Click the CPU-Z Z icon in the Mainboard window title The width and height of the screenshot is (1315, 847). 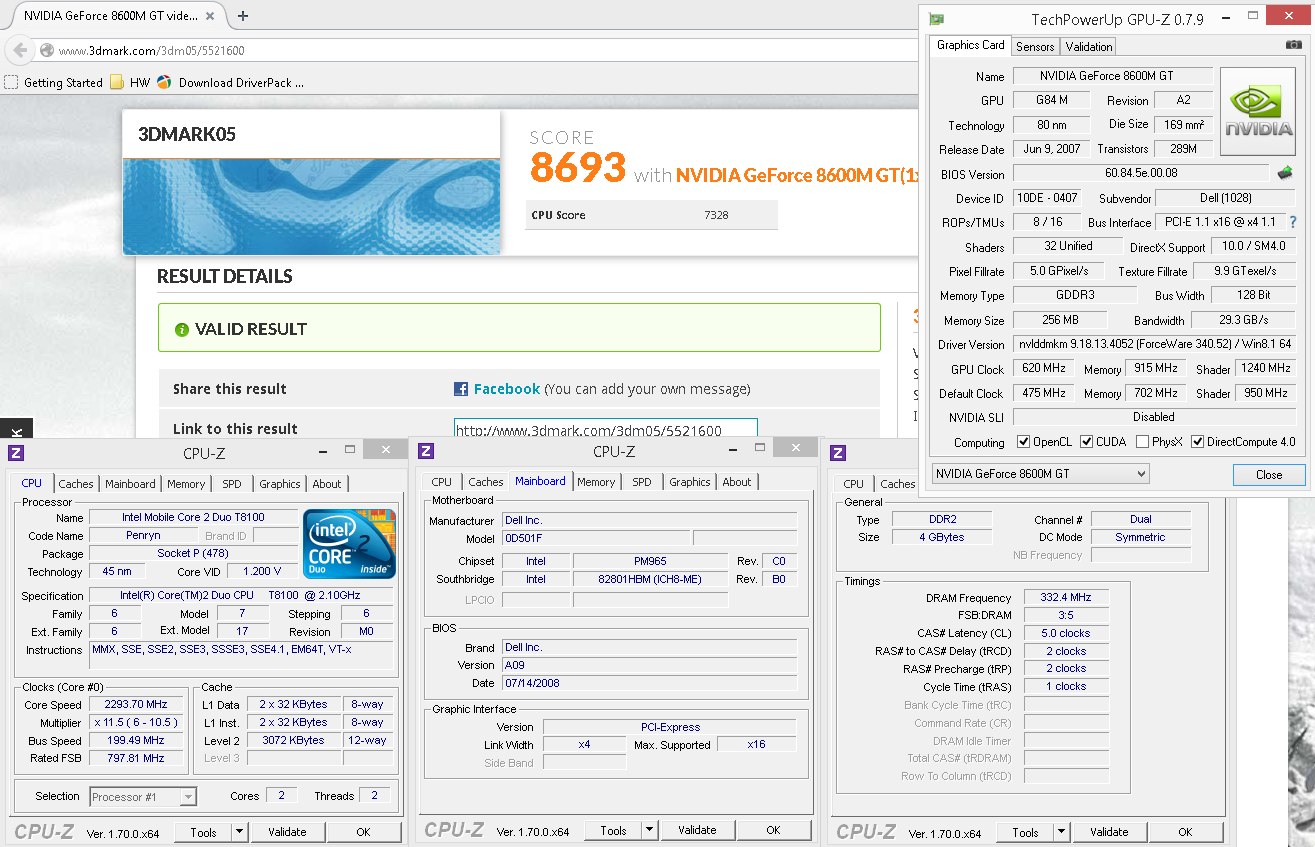(426, 452)
